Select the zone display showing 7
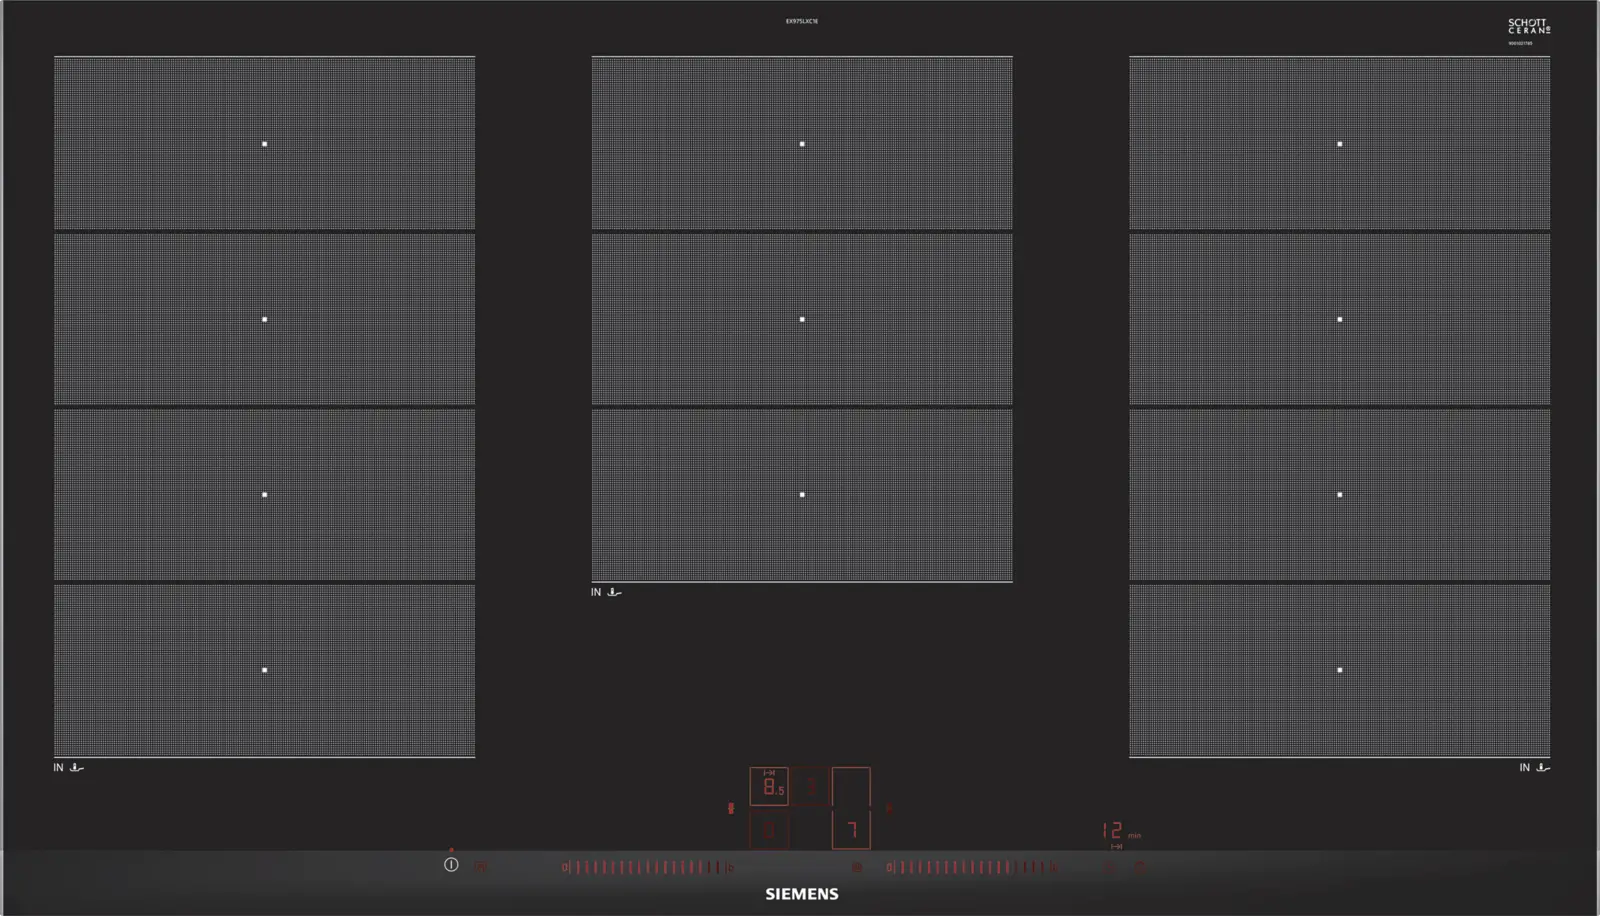 (851, 830)
